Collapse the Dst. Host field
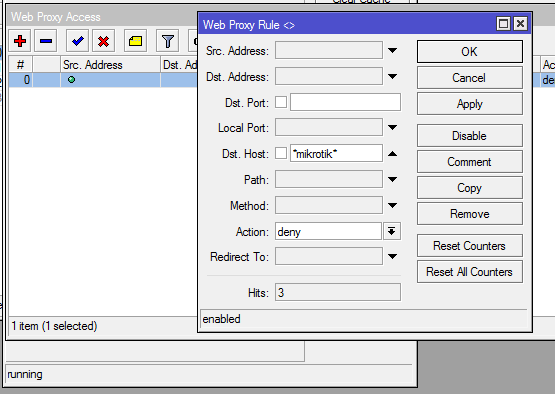Image resolution: width=555 pixels, height=394 pixels. point(392,154)
